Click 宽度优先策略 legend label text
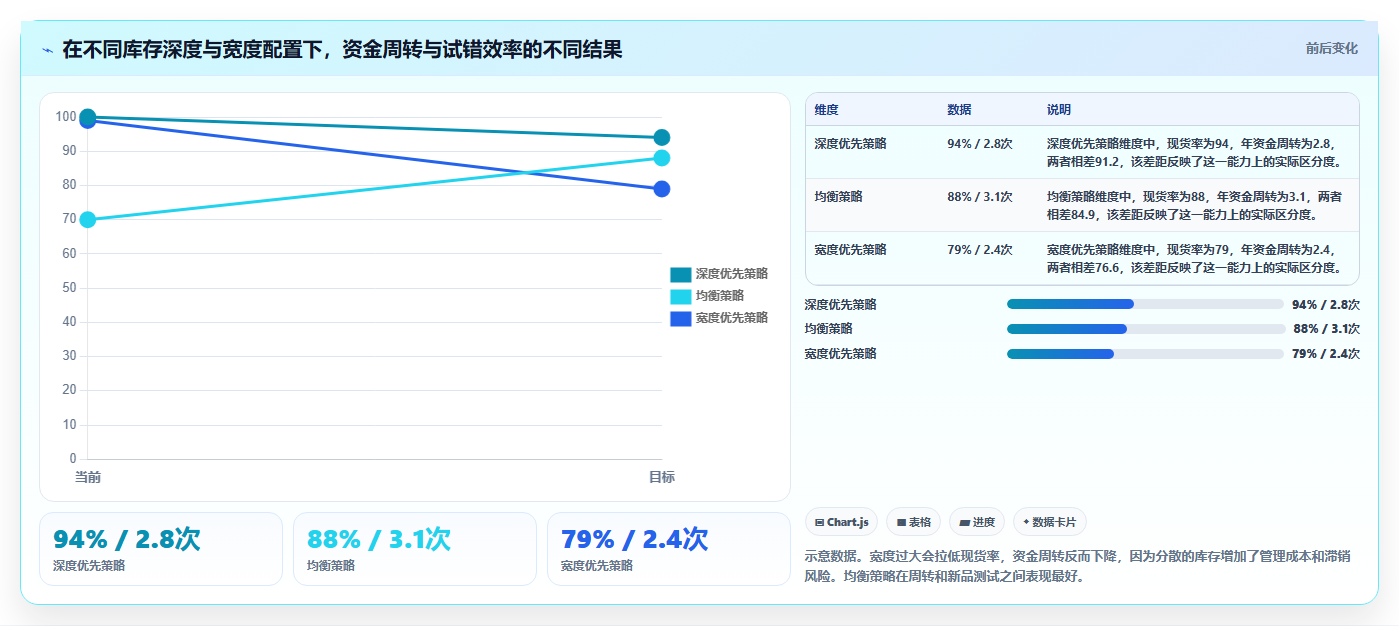Screen dimensions: 1399x626 pyautogui.click(x=732, y=318)
